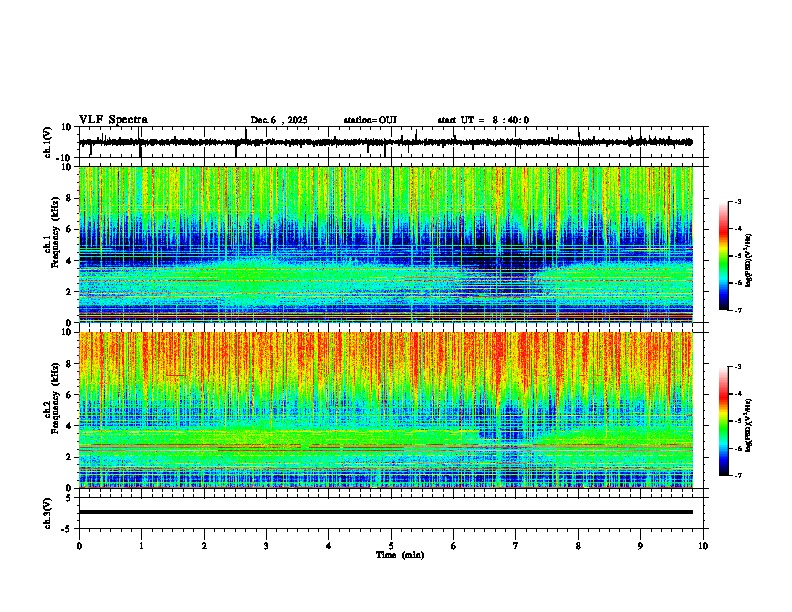Click time axis tick label '2'

coord(204,546)
